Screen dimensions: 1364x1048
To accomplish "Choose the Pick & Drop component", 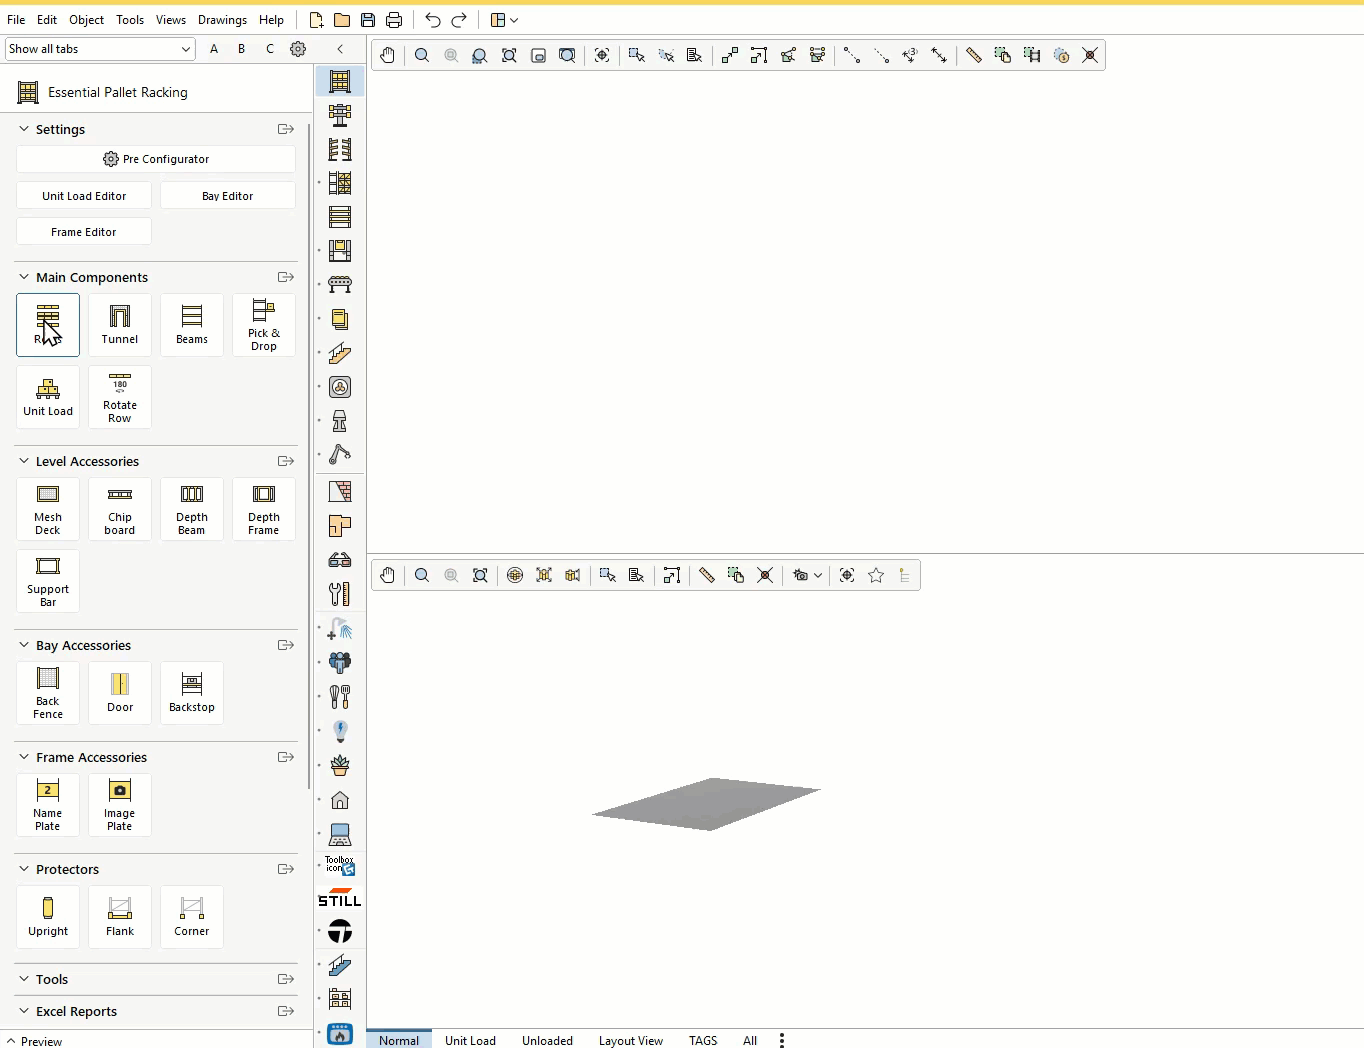I will (x=264, y=324).
